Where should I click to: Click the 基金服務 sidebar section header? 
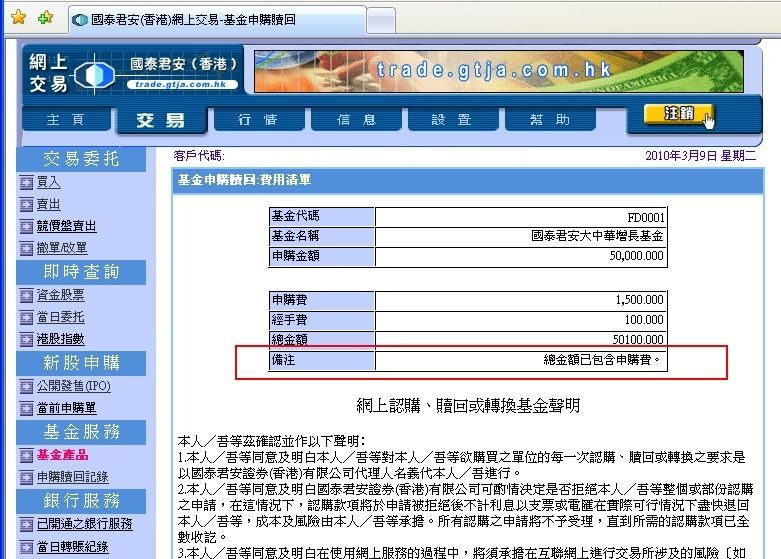pyautogui.click(x=81, y=432)
